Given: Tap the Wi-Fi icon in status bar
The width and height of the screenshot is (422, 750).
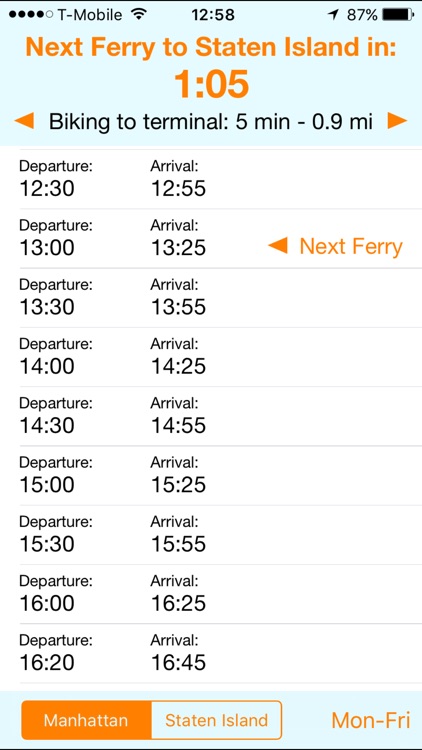Looking at the screenshot, I should pyautogui.click(x=139, y=15).
